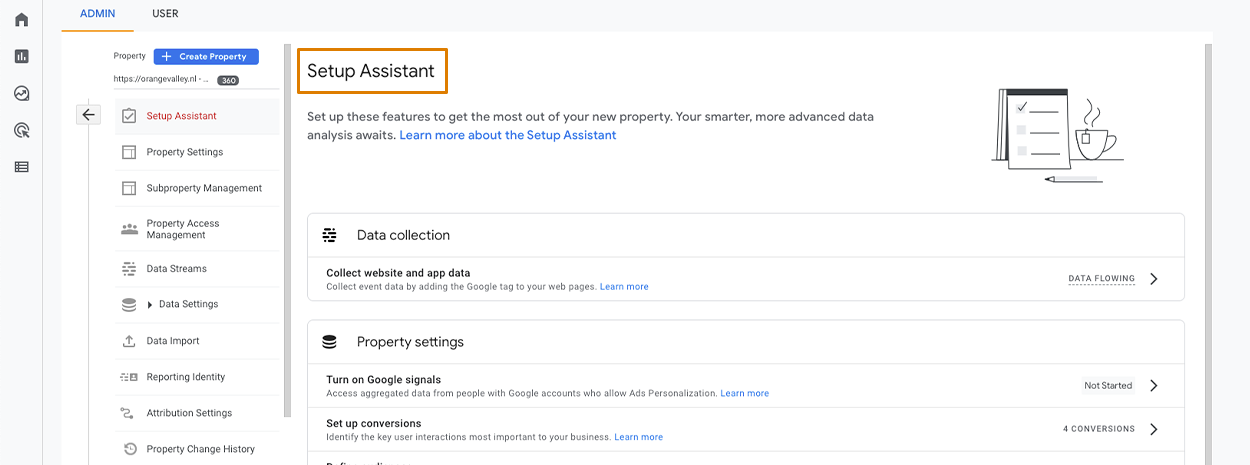Expand the Turn on Google signals chevron
The image size is (1250, 465).
[x=1154, y=385]
